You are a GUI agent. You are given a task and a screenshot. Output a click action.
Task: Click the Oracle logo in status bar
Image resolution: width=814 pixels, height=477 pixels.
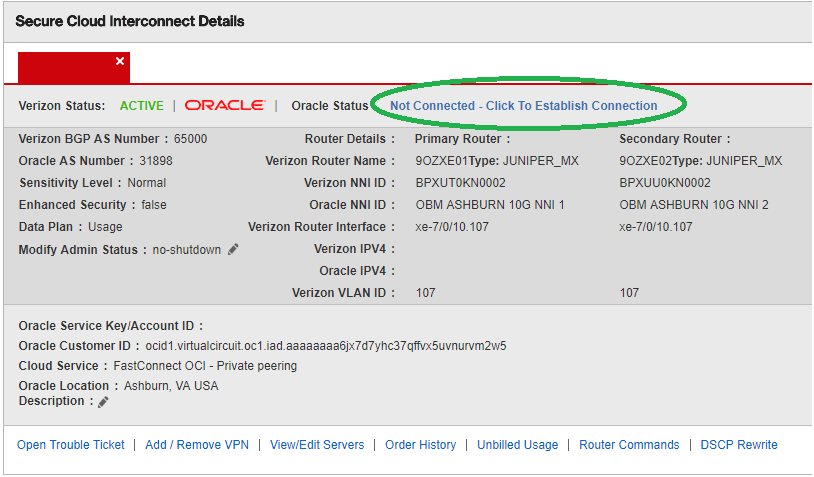(x=224, y=105)
